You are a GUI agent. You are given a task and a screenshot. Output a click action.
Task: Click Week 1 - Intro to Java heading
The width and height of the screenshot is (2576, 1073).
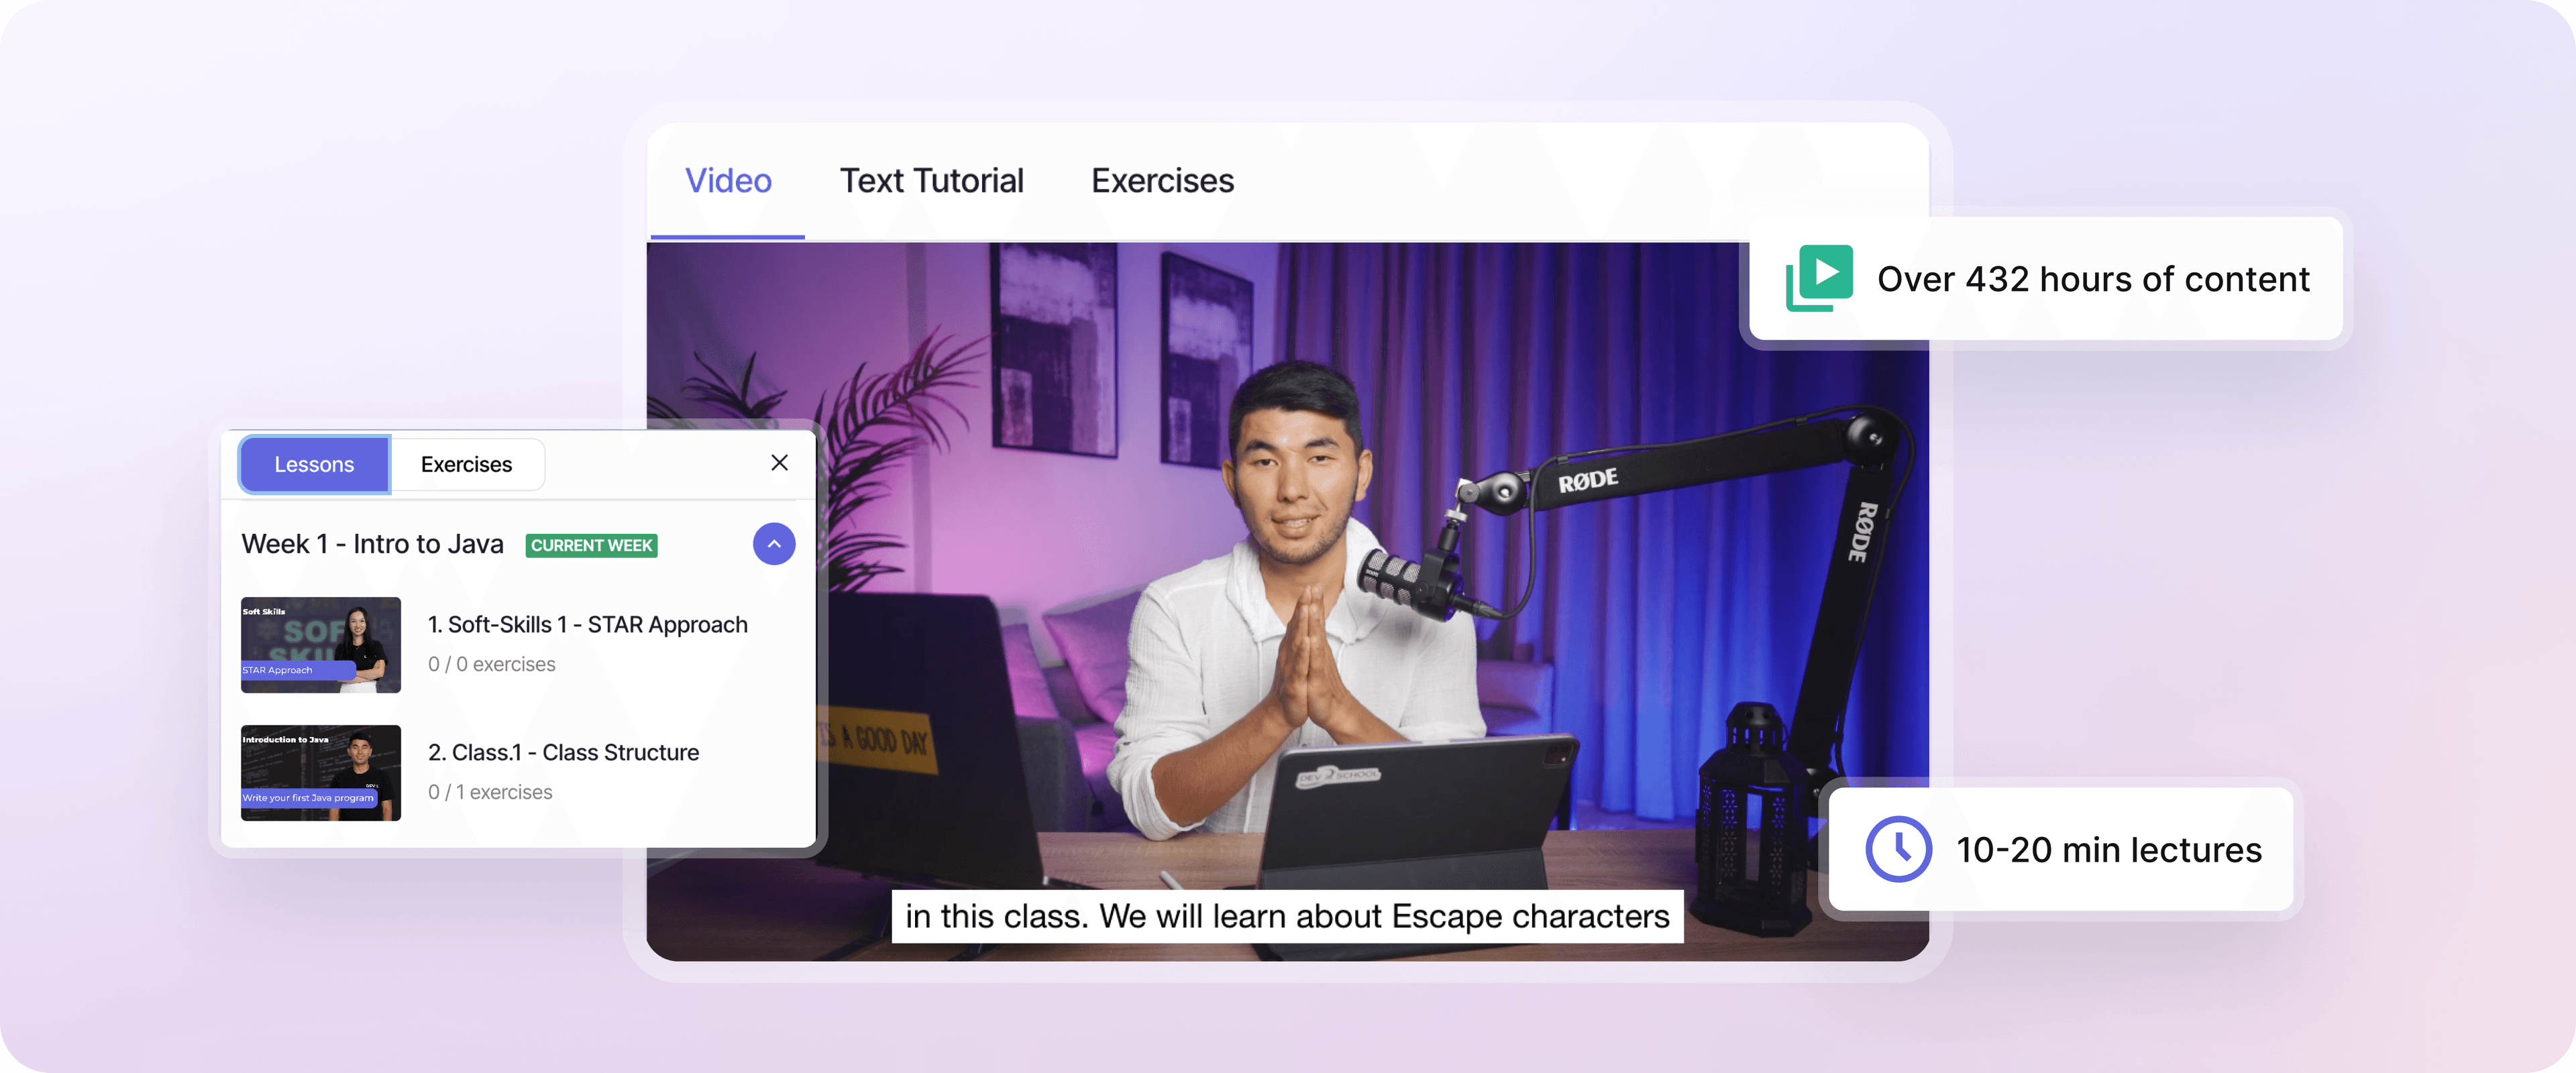pos(372,544)
